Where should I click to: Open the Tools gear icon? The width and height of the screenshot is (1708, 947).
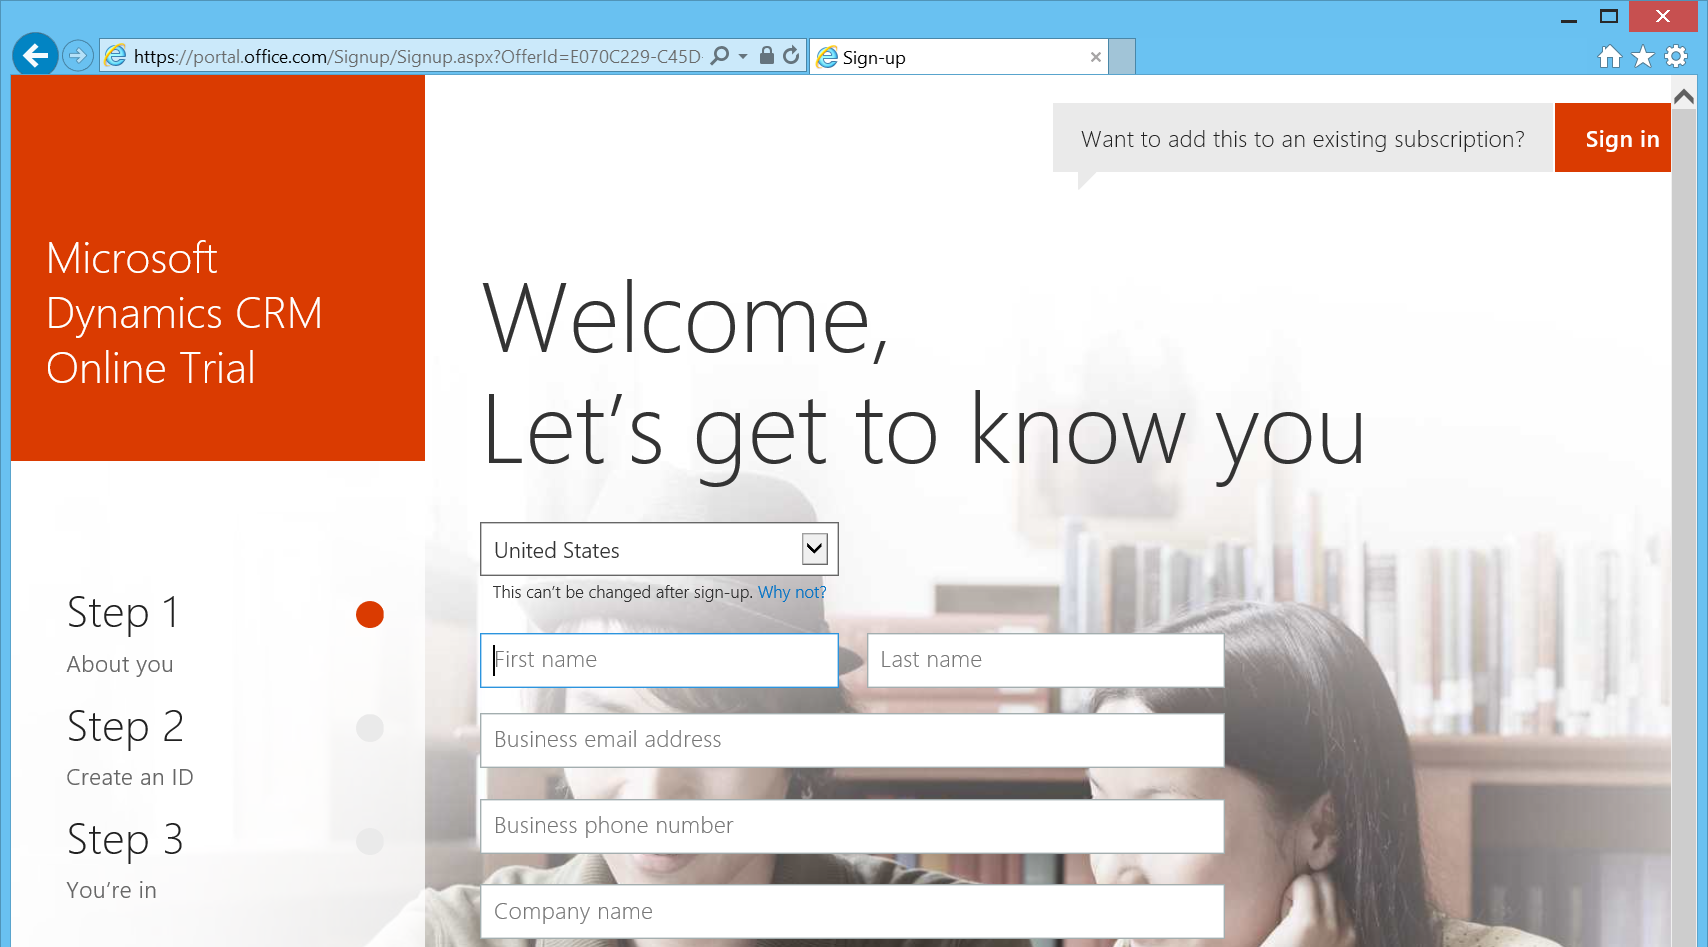[1676, 57]
